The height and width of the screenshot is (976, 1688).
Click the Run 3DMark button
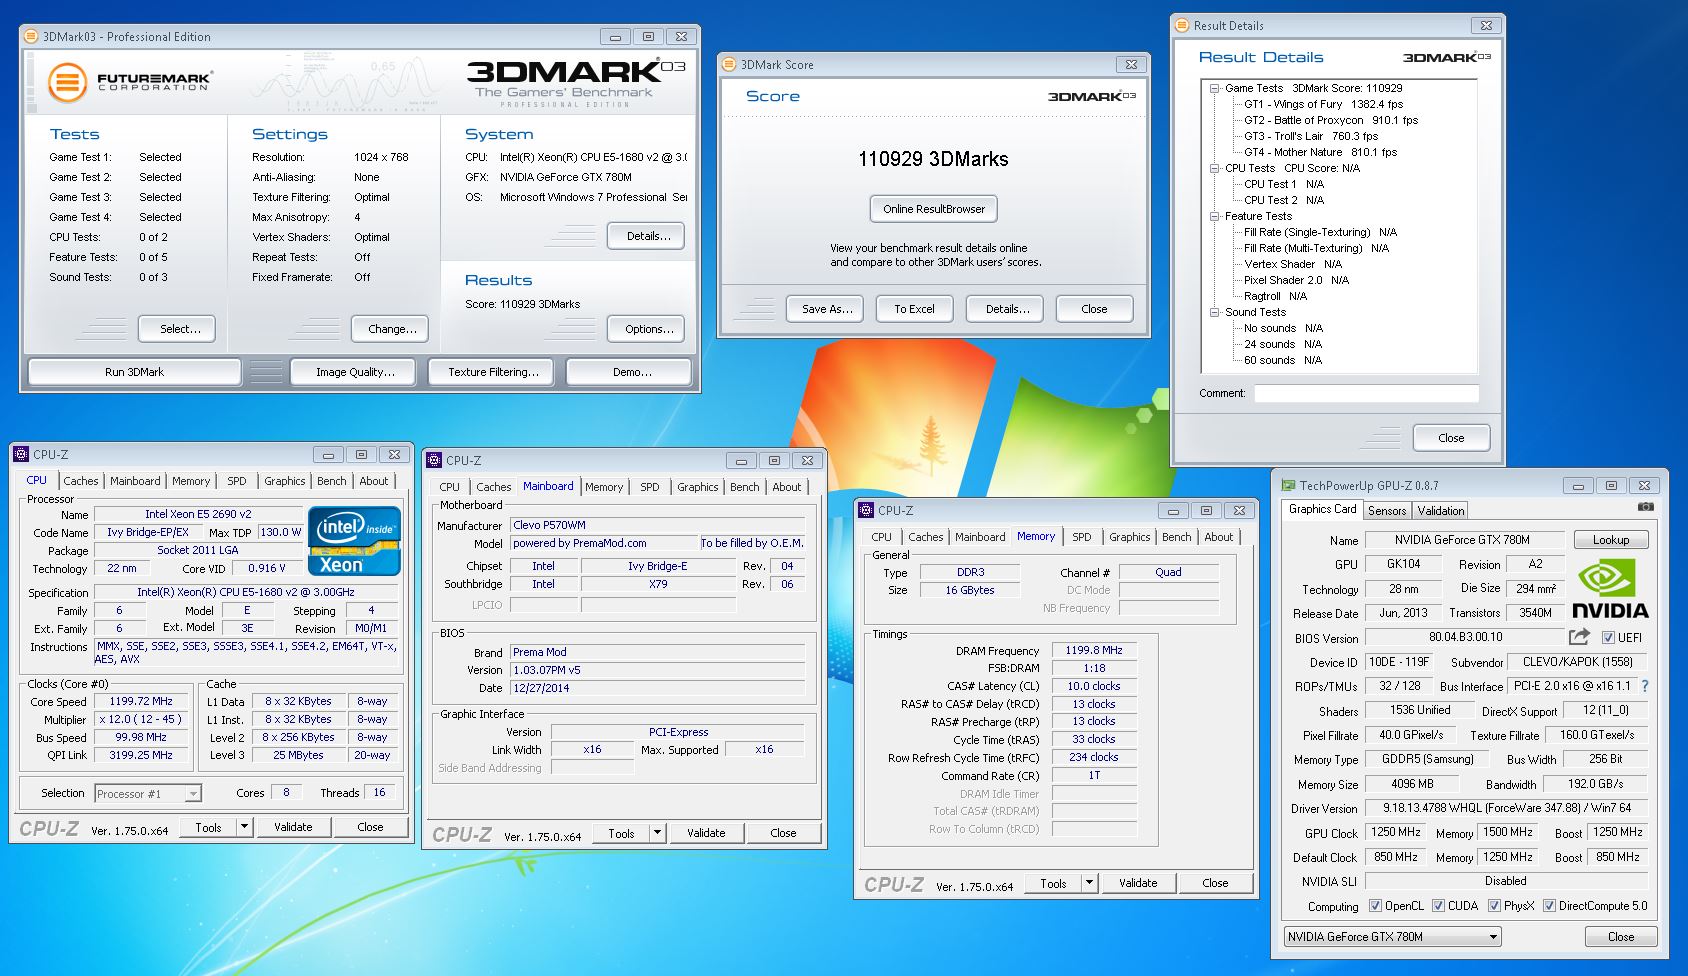pos(134,372)
